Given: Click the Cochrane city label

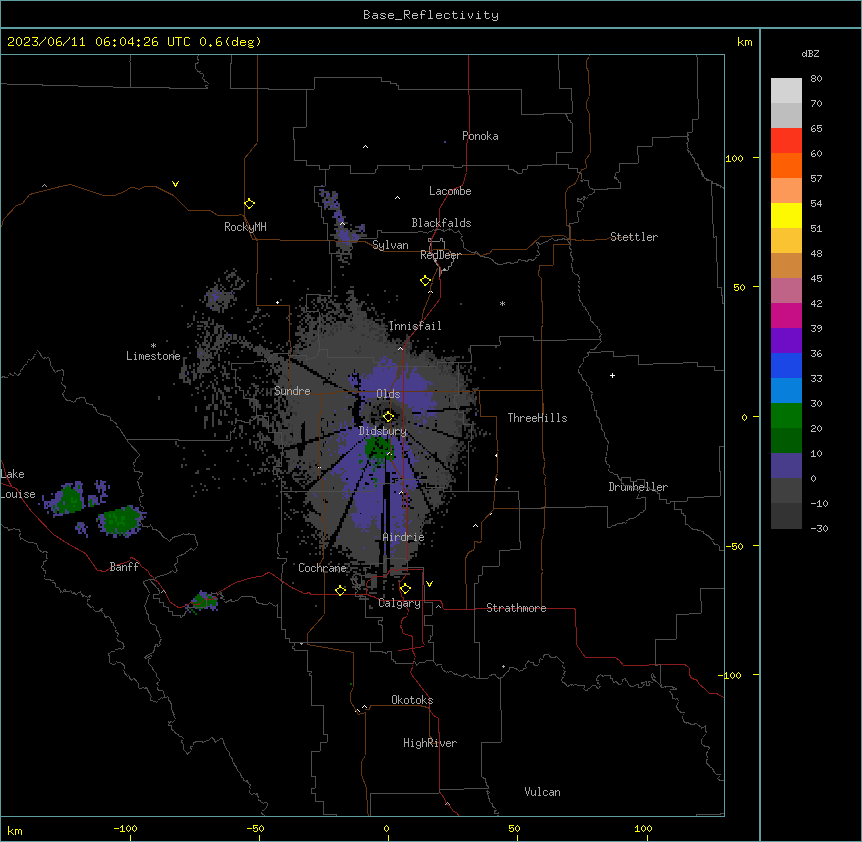Looking at the screenshot, I should [x=322, y=568].
